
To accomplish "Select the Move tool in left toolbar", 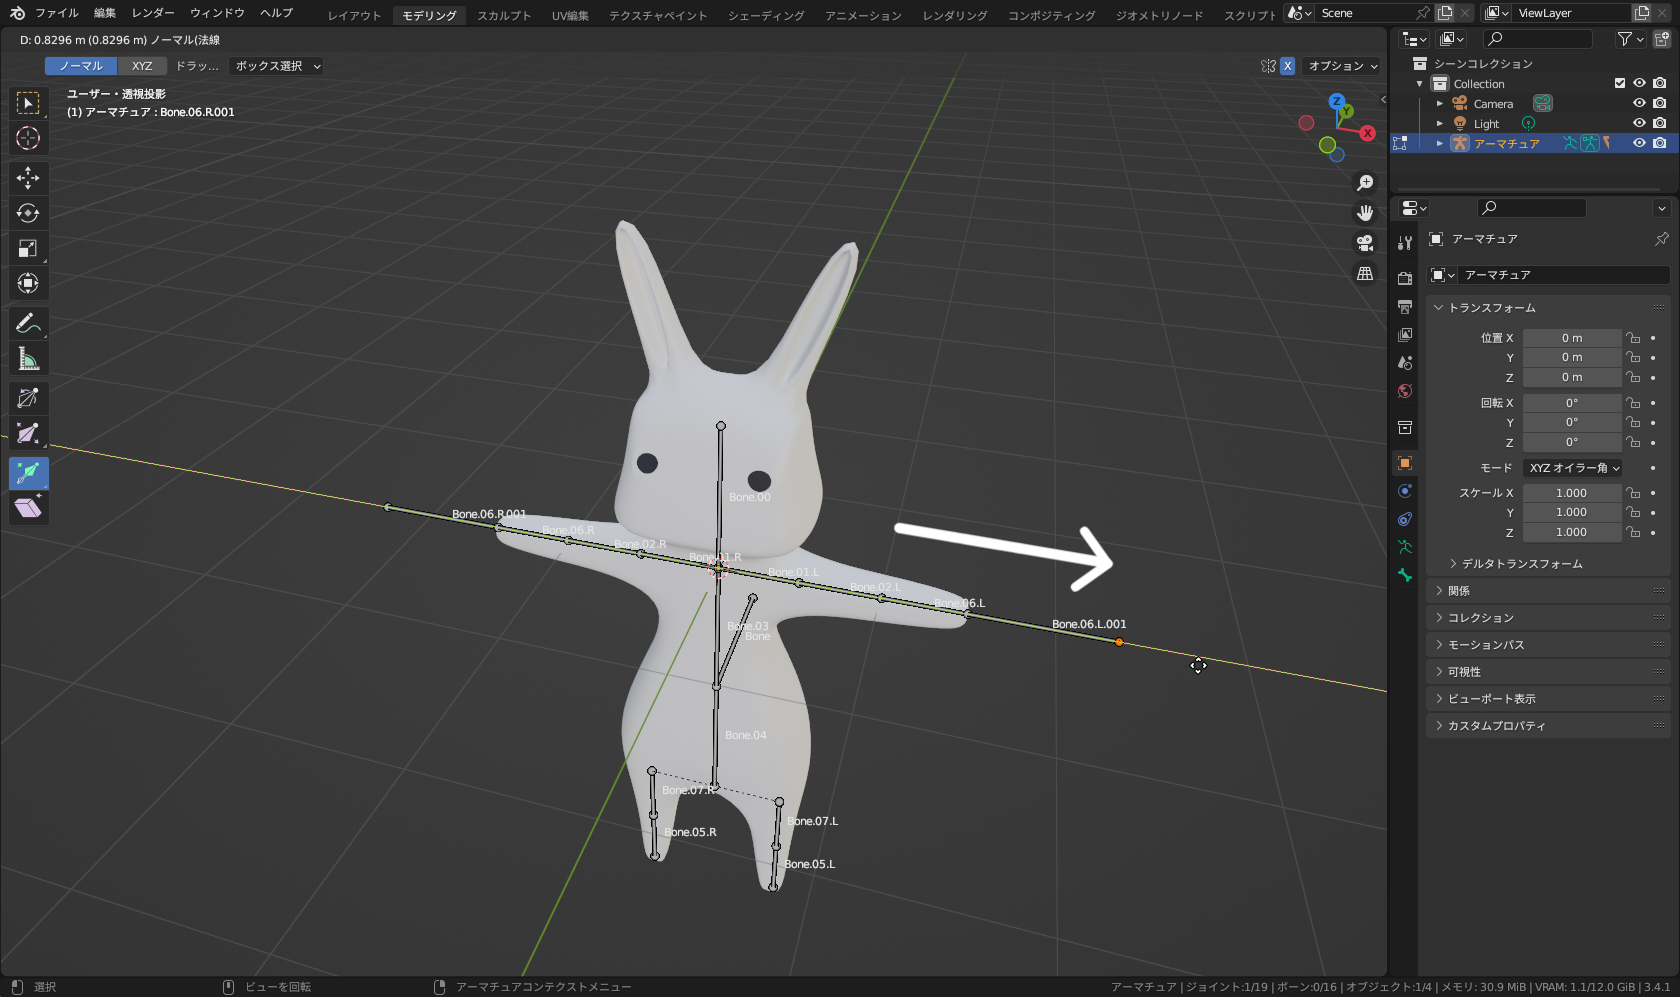I will pos(28,178).
